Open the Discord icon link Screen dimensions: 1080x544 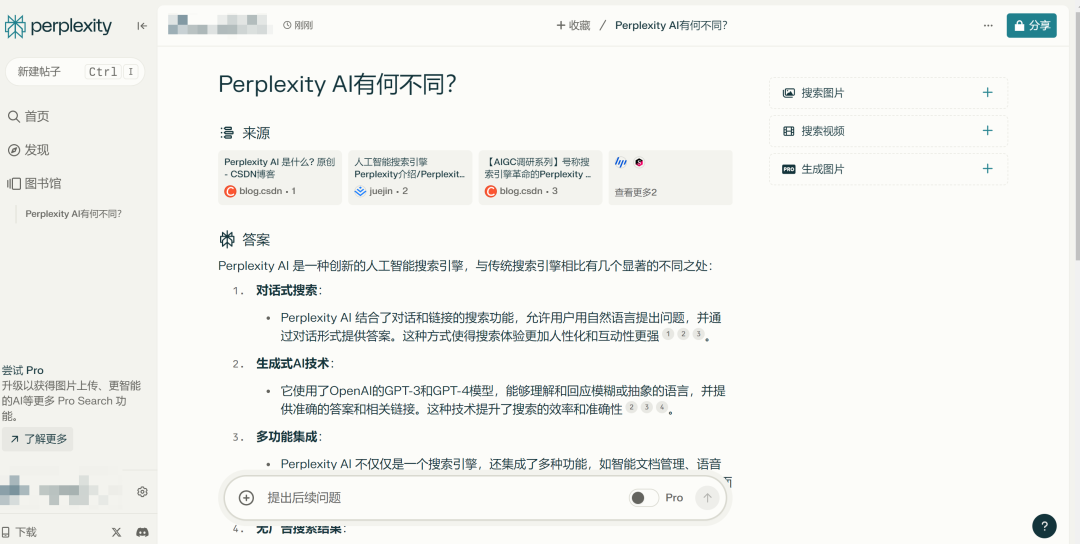[143, 532]
